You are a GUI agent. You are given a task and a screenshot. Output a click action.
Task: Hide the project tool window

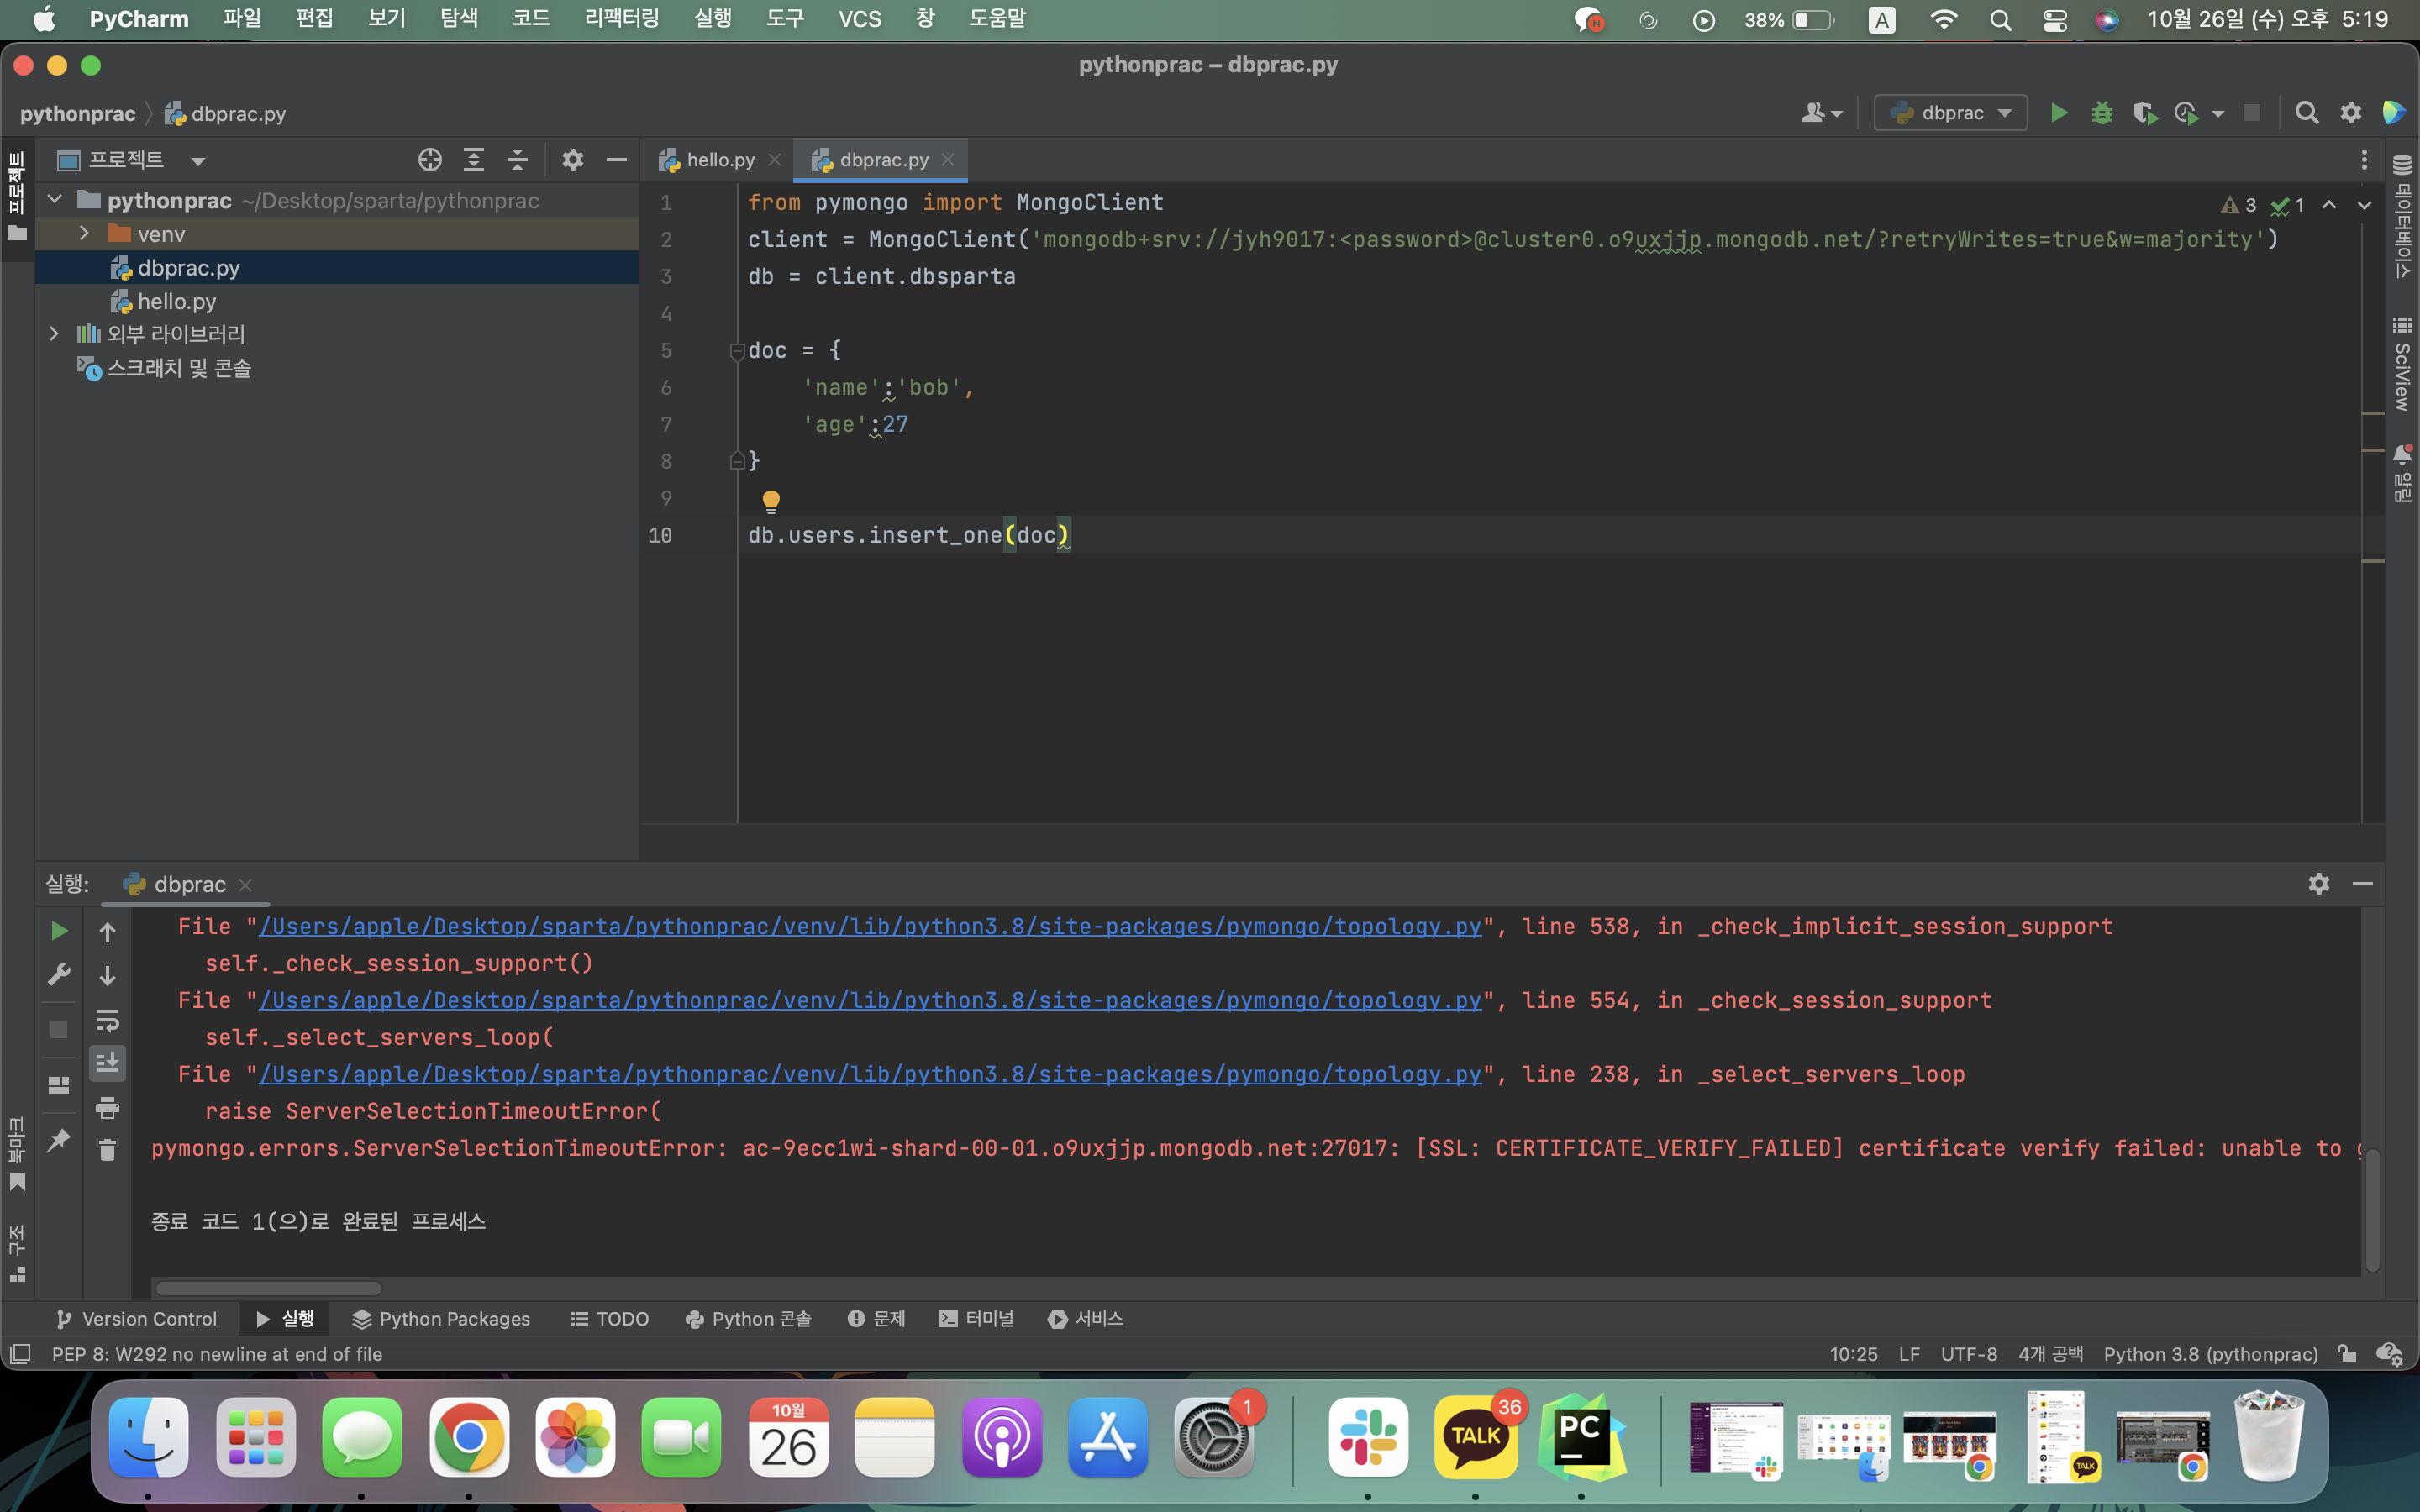(616, 160)
